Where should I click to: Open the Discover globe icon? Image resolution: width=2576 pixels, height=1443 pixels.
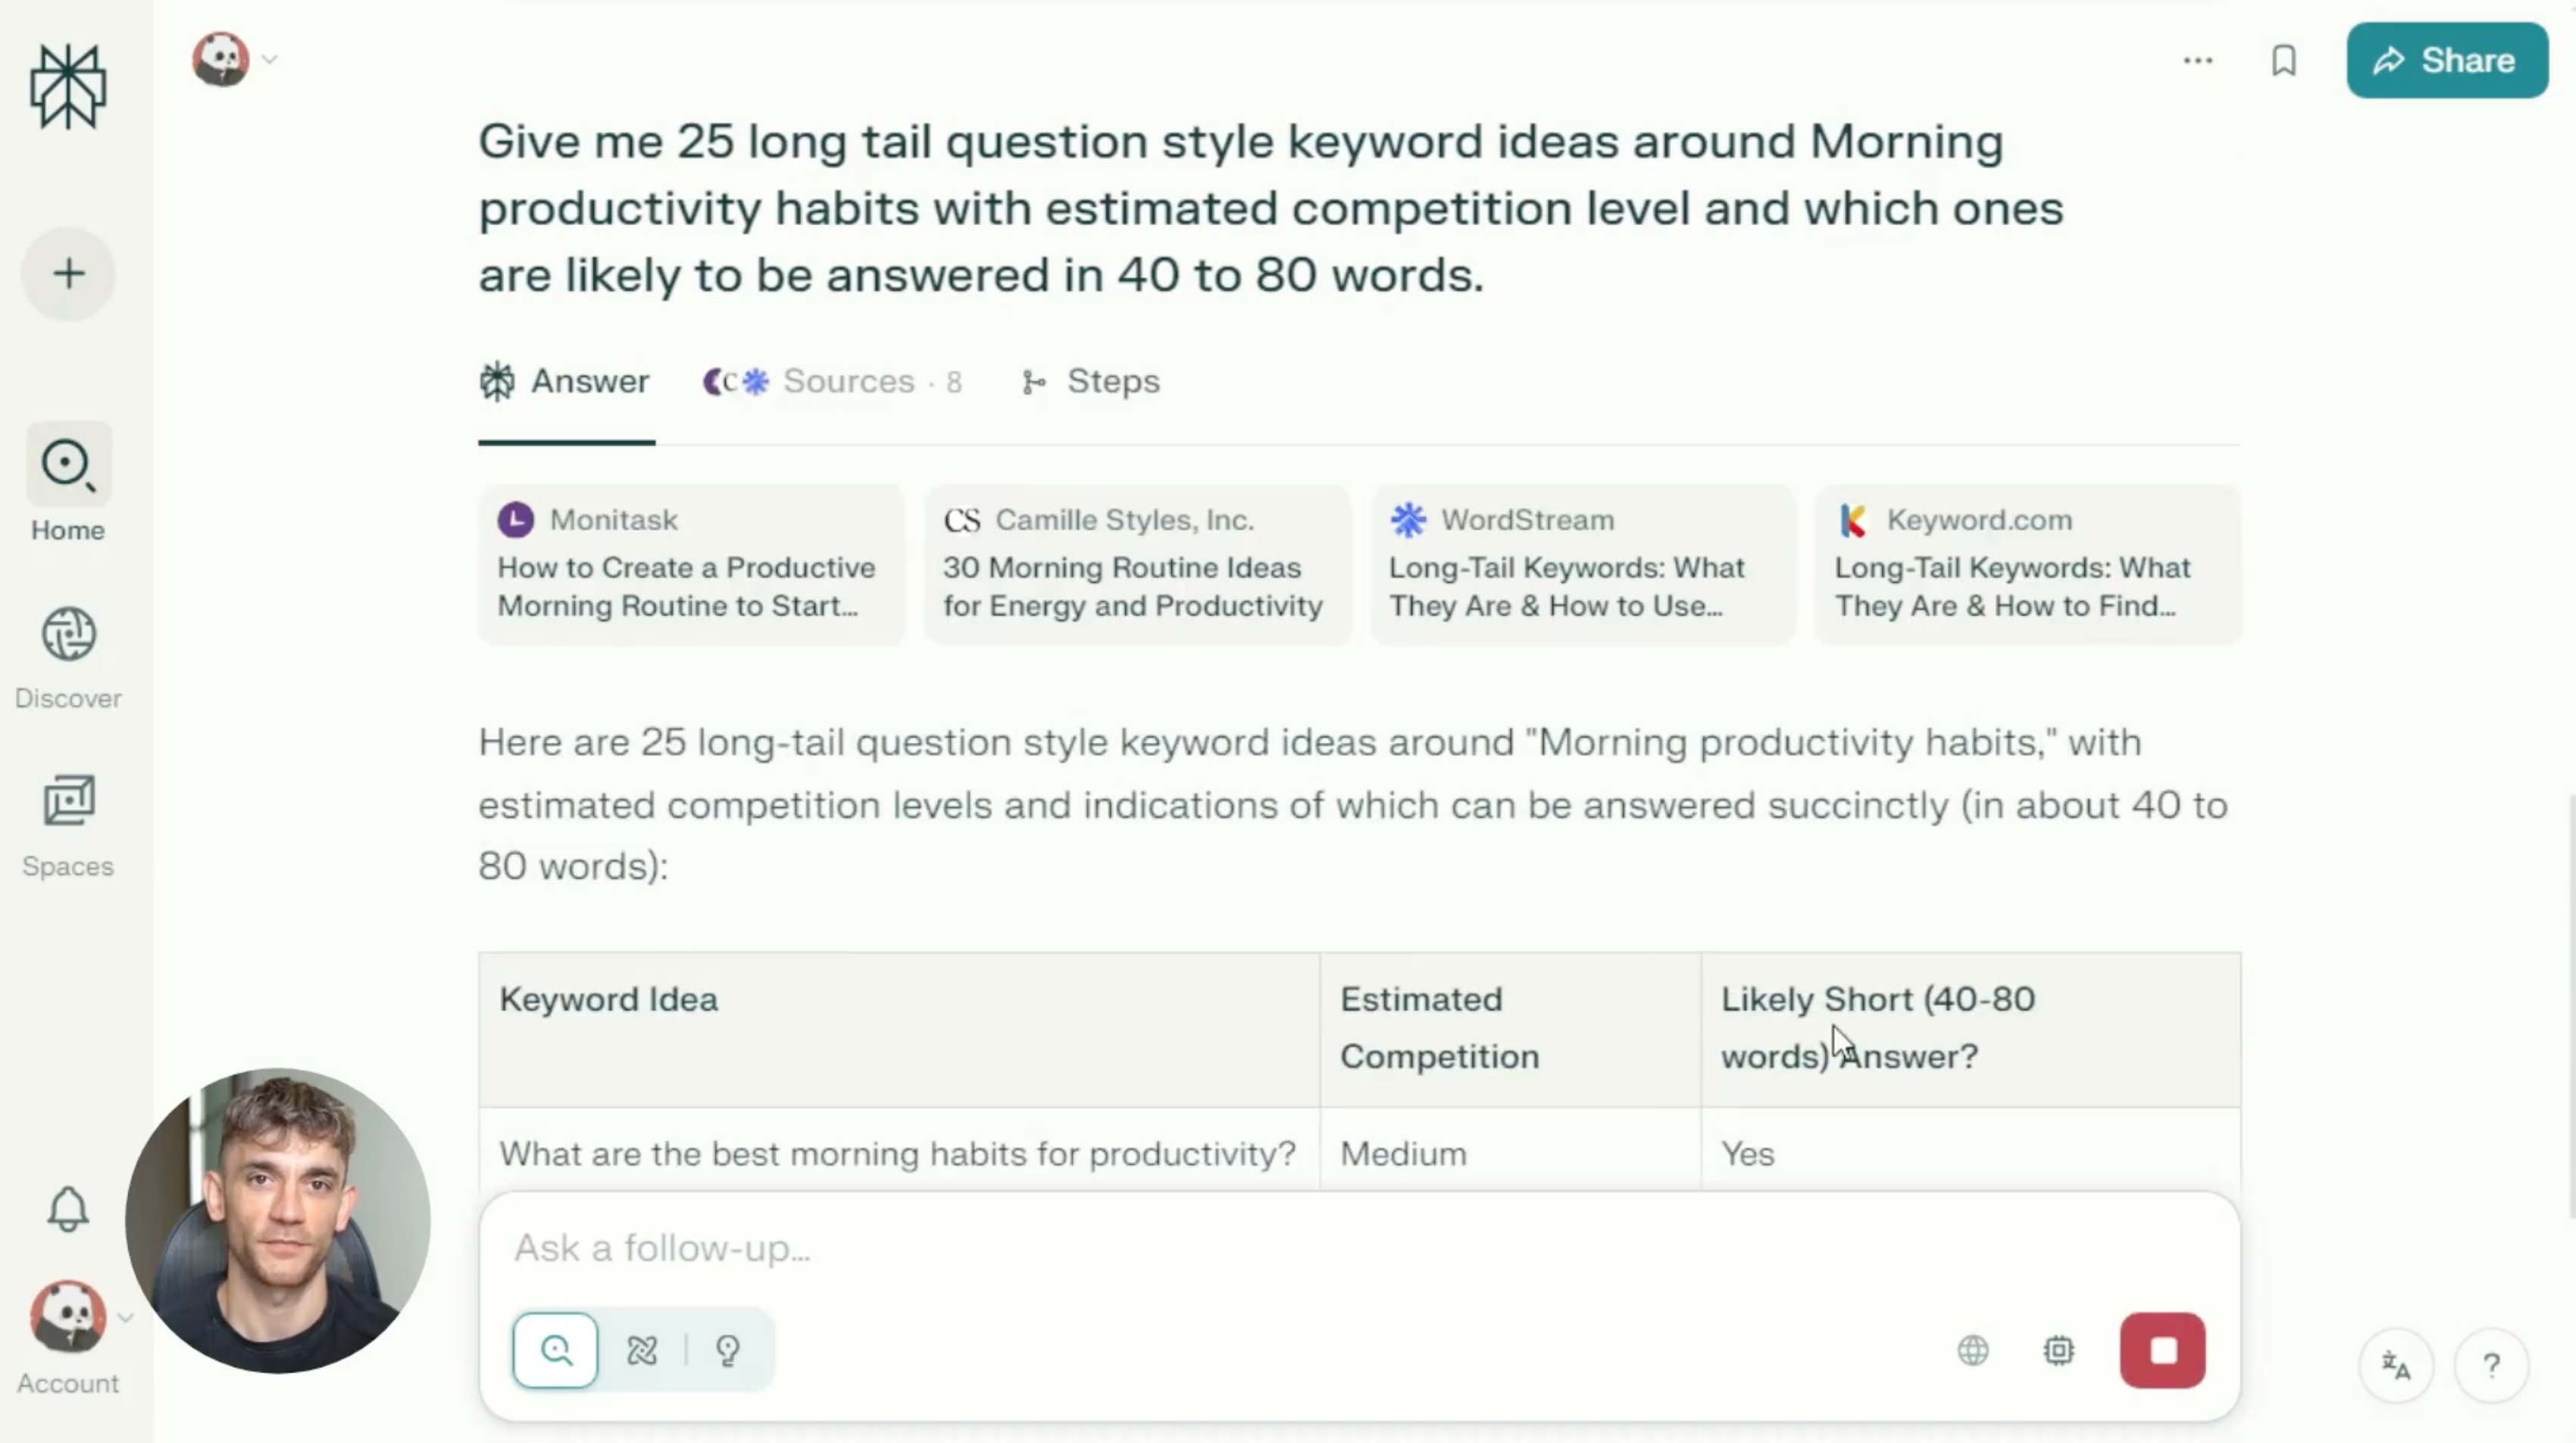(x=68, y=634)
